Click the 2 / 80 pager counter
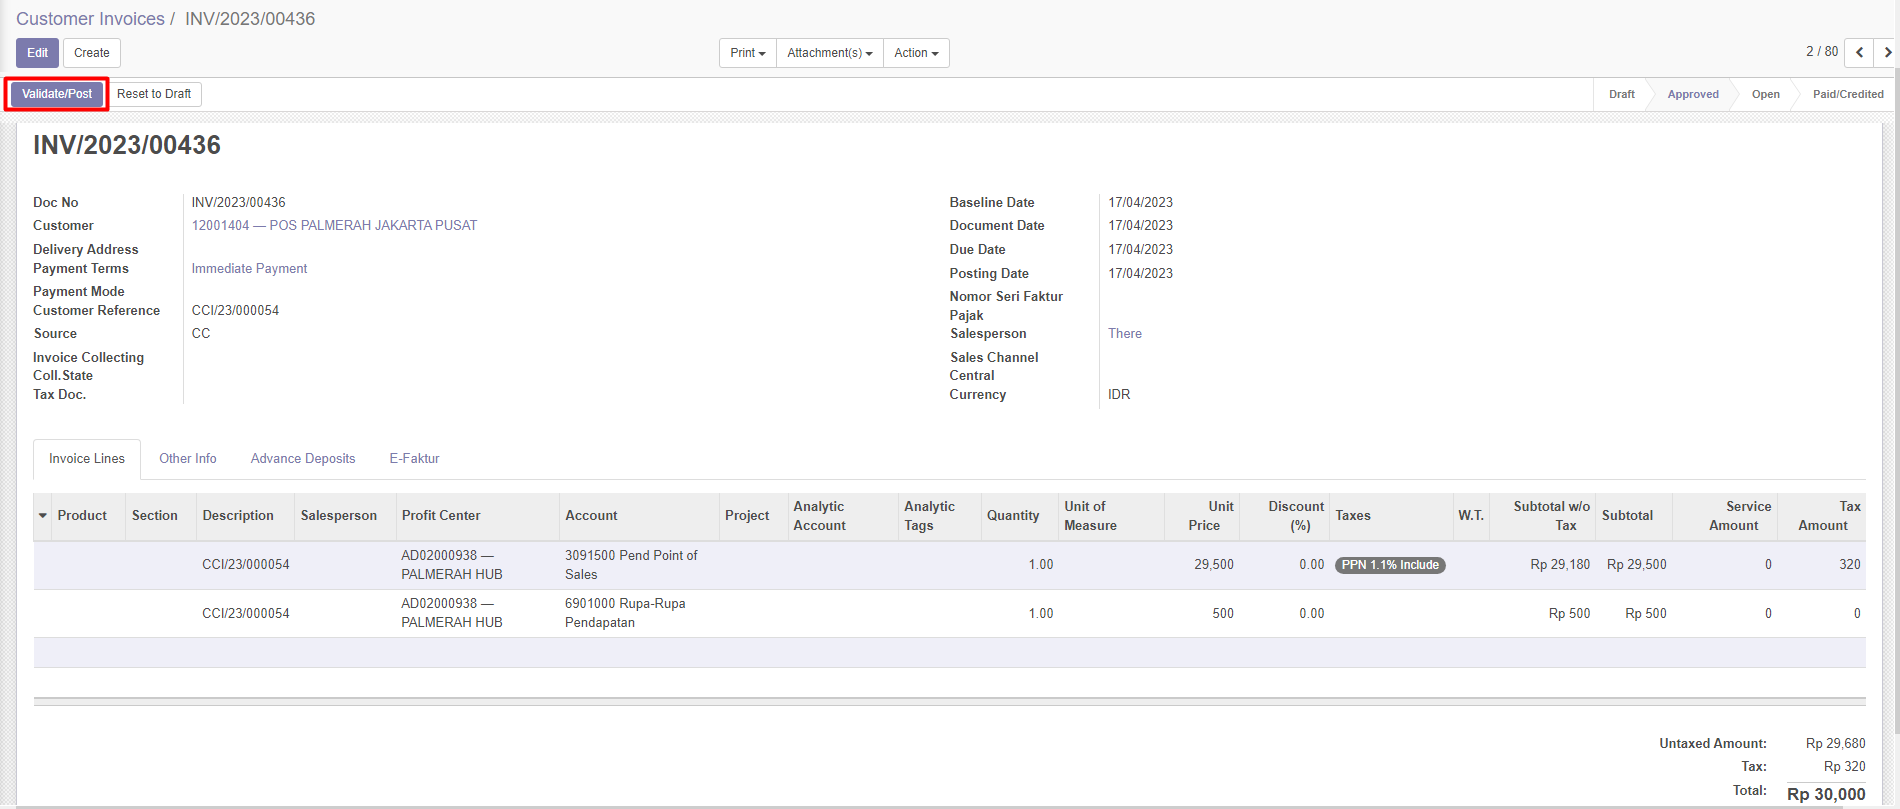The width and height of the screenshot is (1900, 809). coord(1822,51)
